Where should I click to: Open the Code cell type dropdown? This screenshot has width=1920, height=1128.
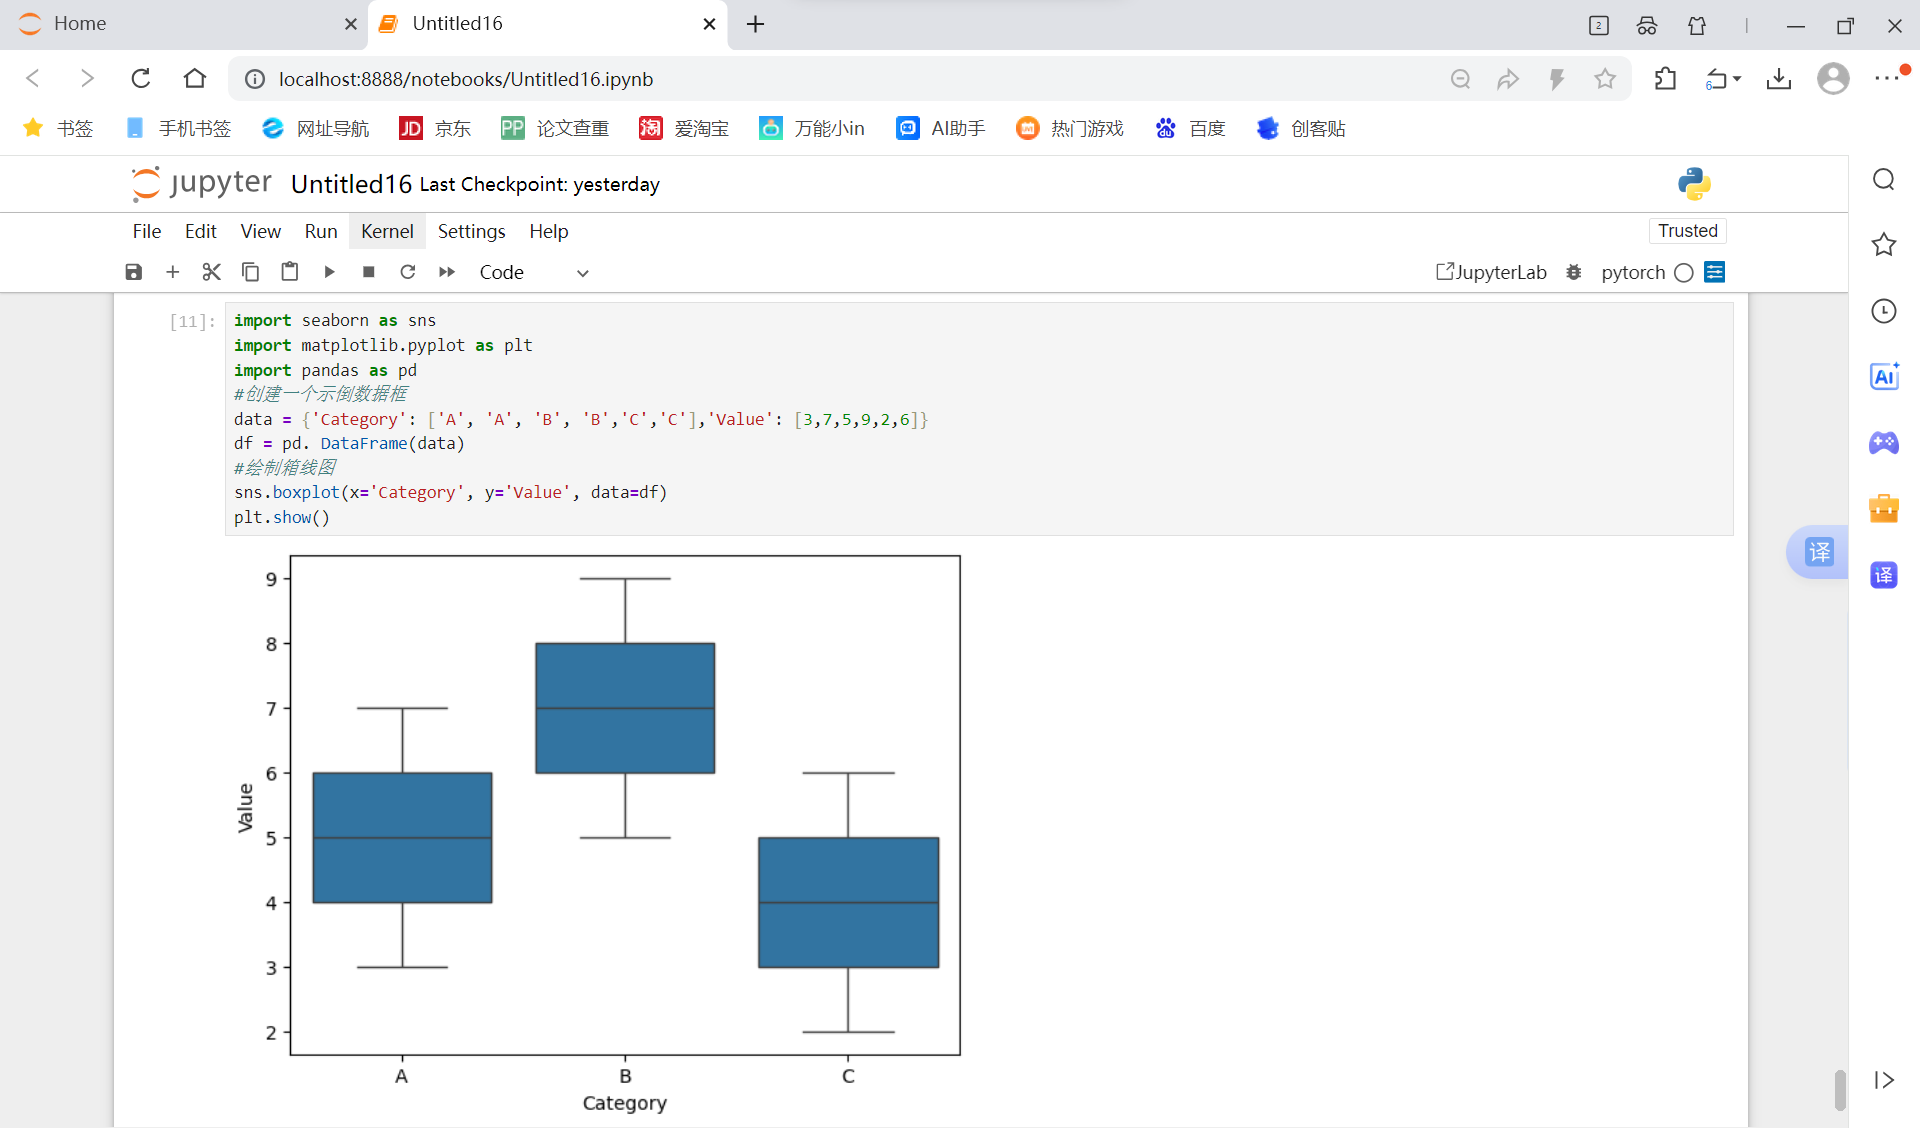533,272
